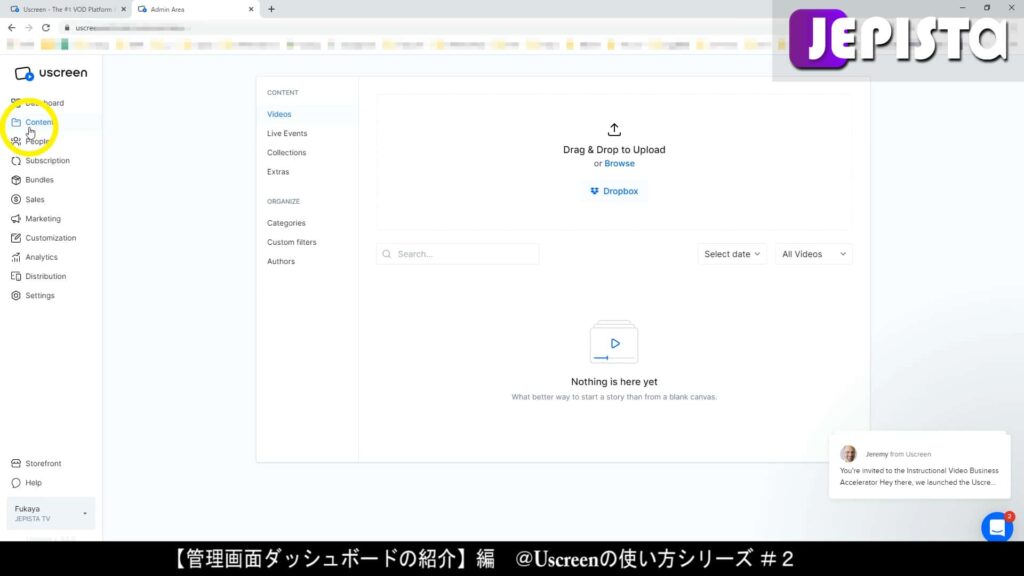Open Extras section
Viewport: 1024px width, 576px height.
[278, 172]
